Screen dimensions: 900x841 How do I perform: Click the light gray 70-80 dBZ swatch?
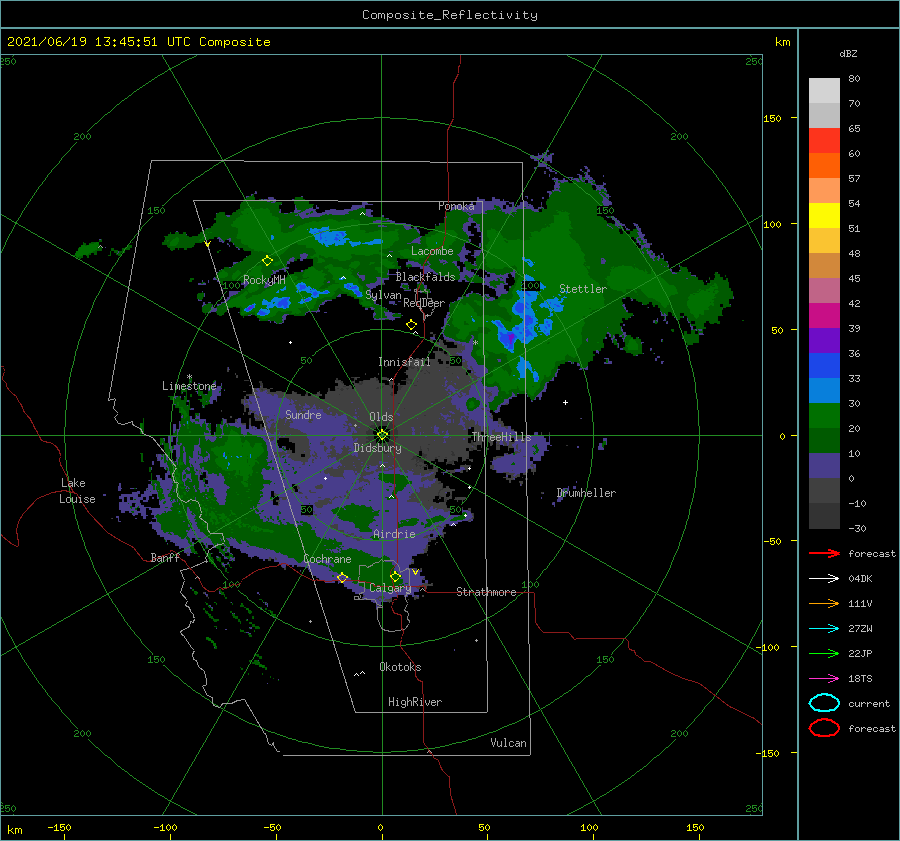(824, 91)
